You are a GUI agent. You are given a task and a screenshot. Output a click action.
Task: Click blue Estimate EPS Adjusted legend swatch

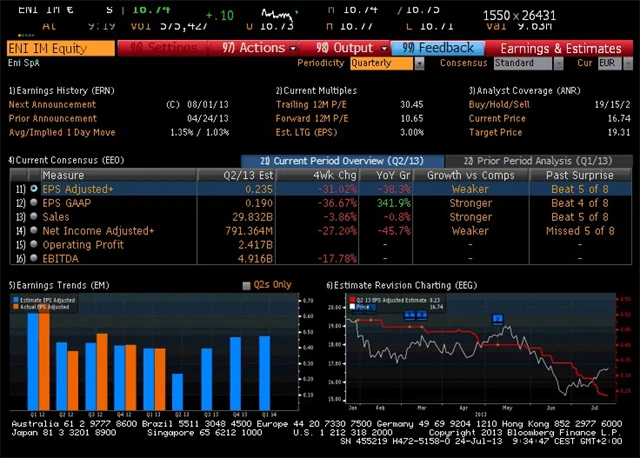[x=13, y=299]
